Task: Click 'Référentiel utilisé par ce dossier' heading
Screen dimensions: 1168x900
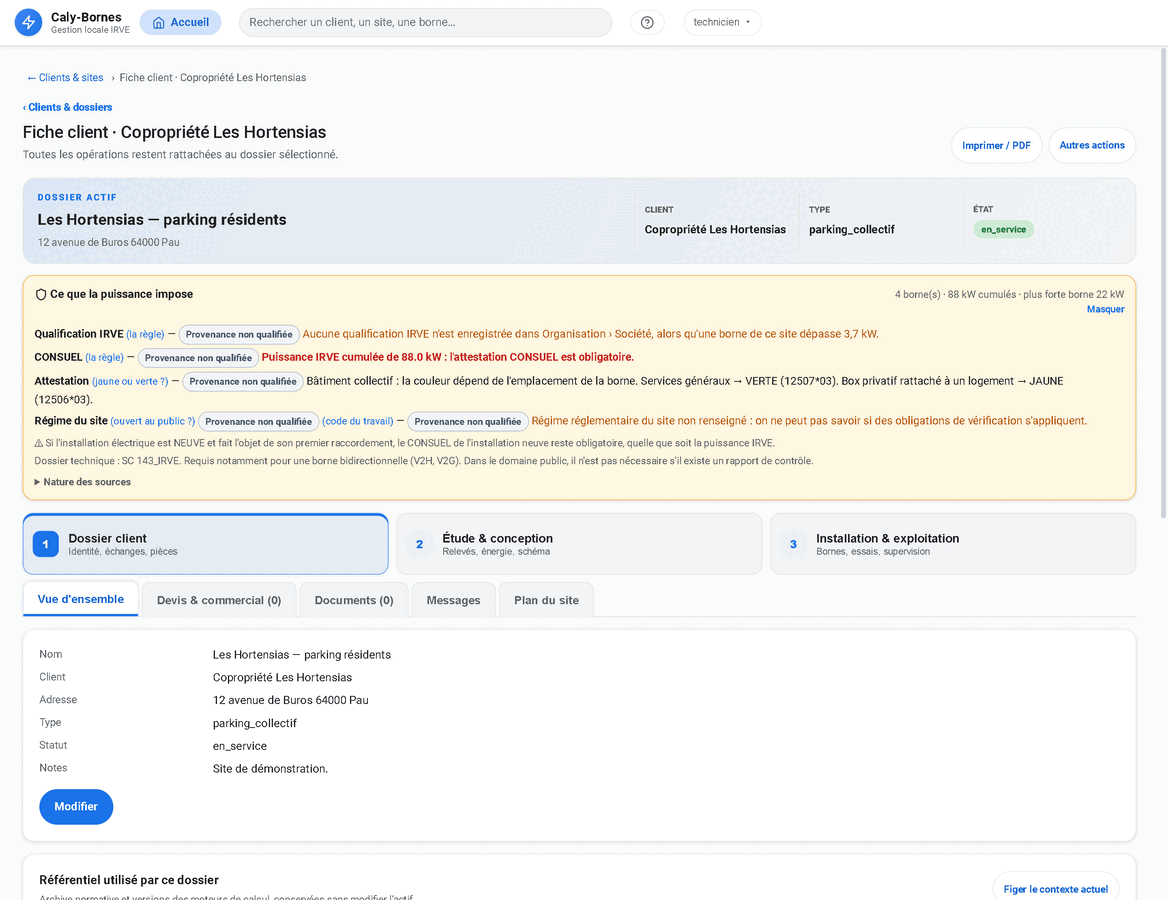Action: (x=129, y=880)
